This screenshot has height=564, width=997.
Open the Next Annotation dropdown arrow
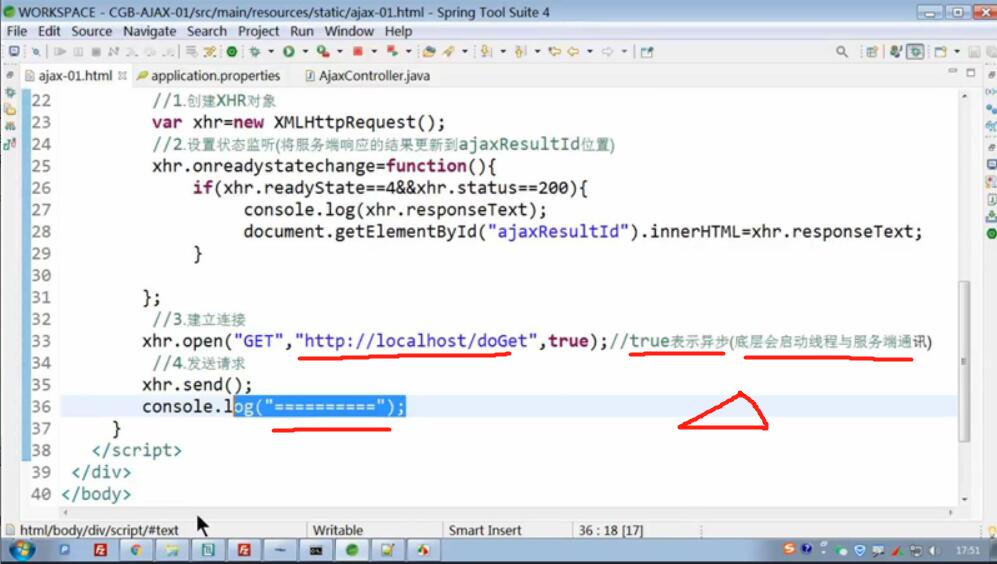coord(503,52)
